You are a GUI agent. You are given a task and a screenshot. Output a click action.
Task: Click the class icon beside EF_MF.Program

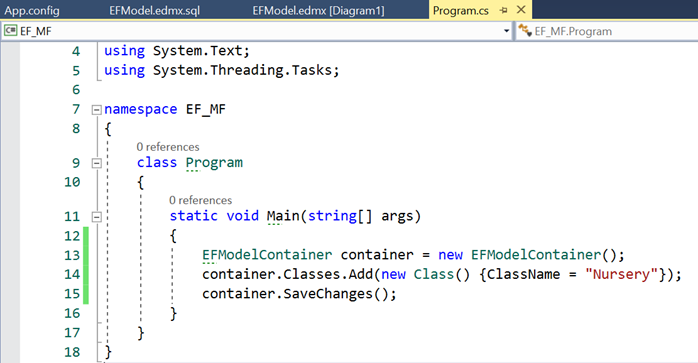tap(525, 30)
